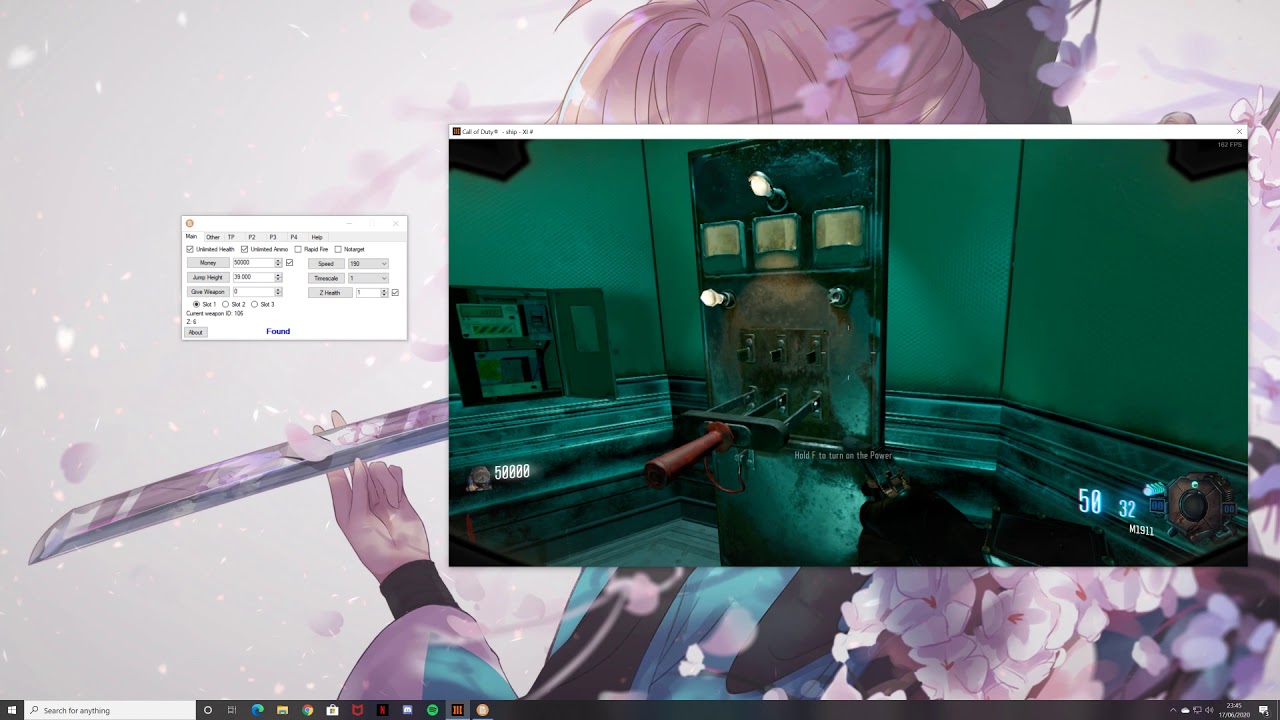
Task: Switch to Black Ops game taskbar icon
Action: click(x=457, y=710)
